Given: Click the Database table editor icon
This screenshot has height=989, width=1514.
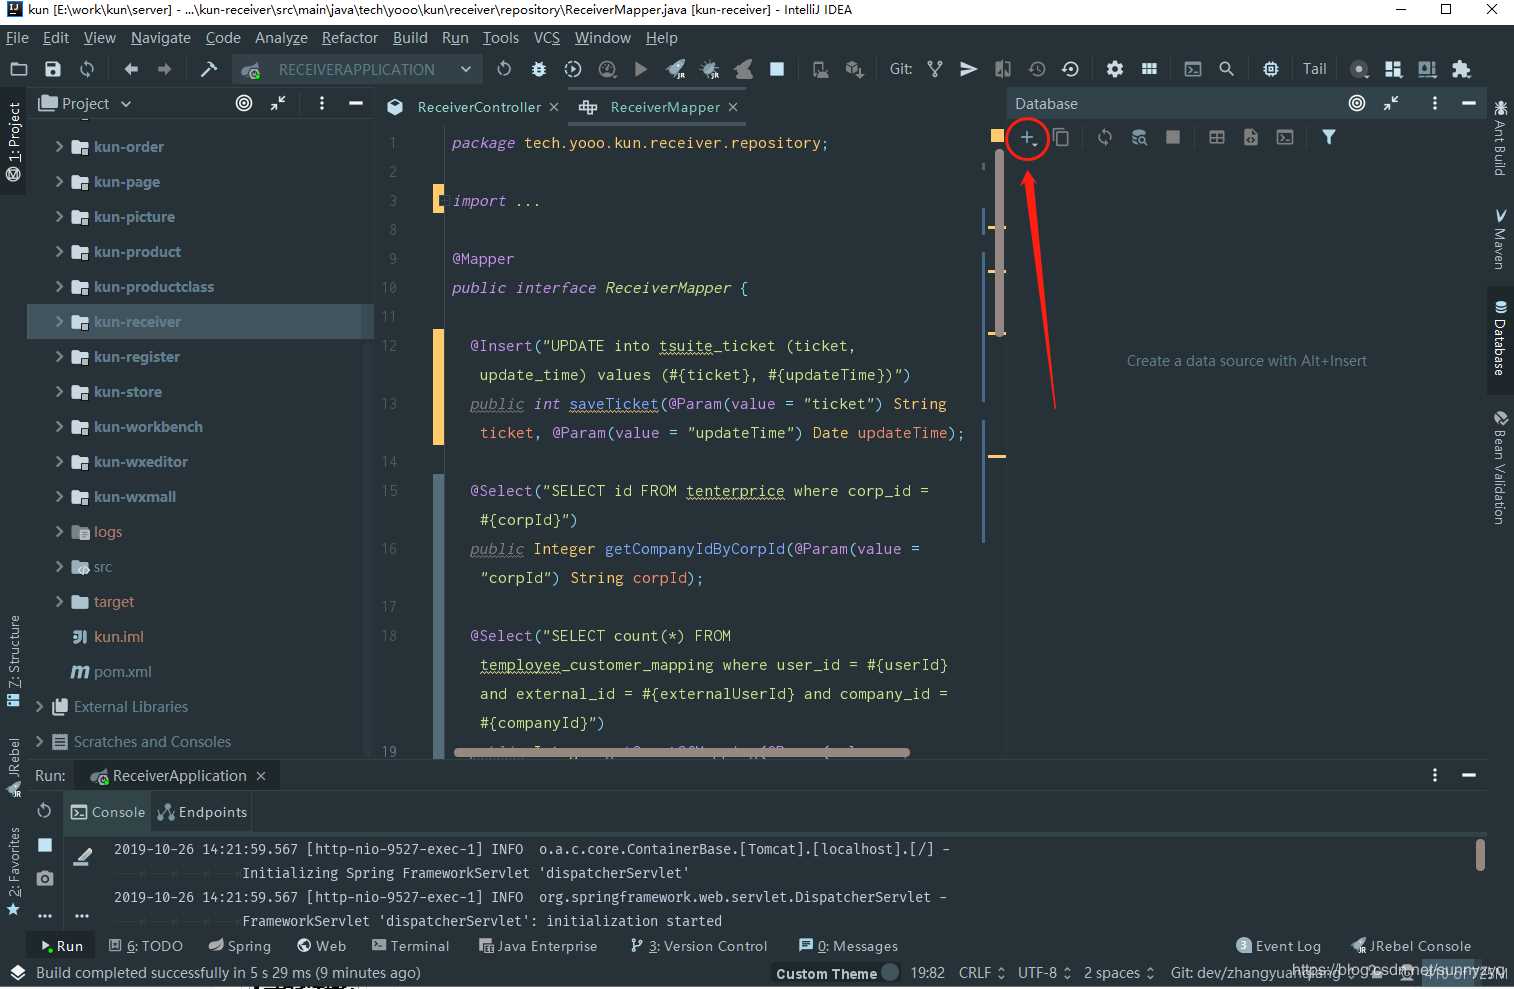Looking at the screenshot, I should coord(1217,138).
